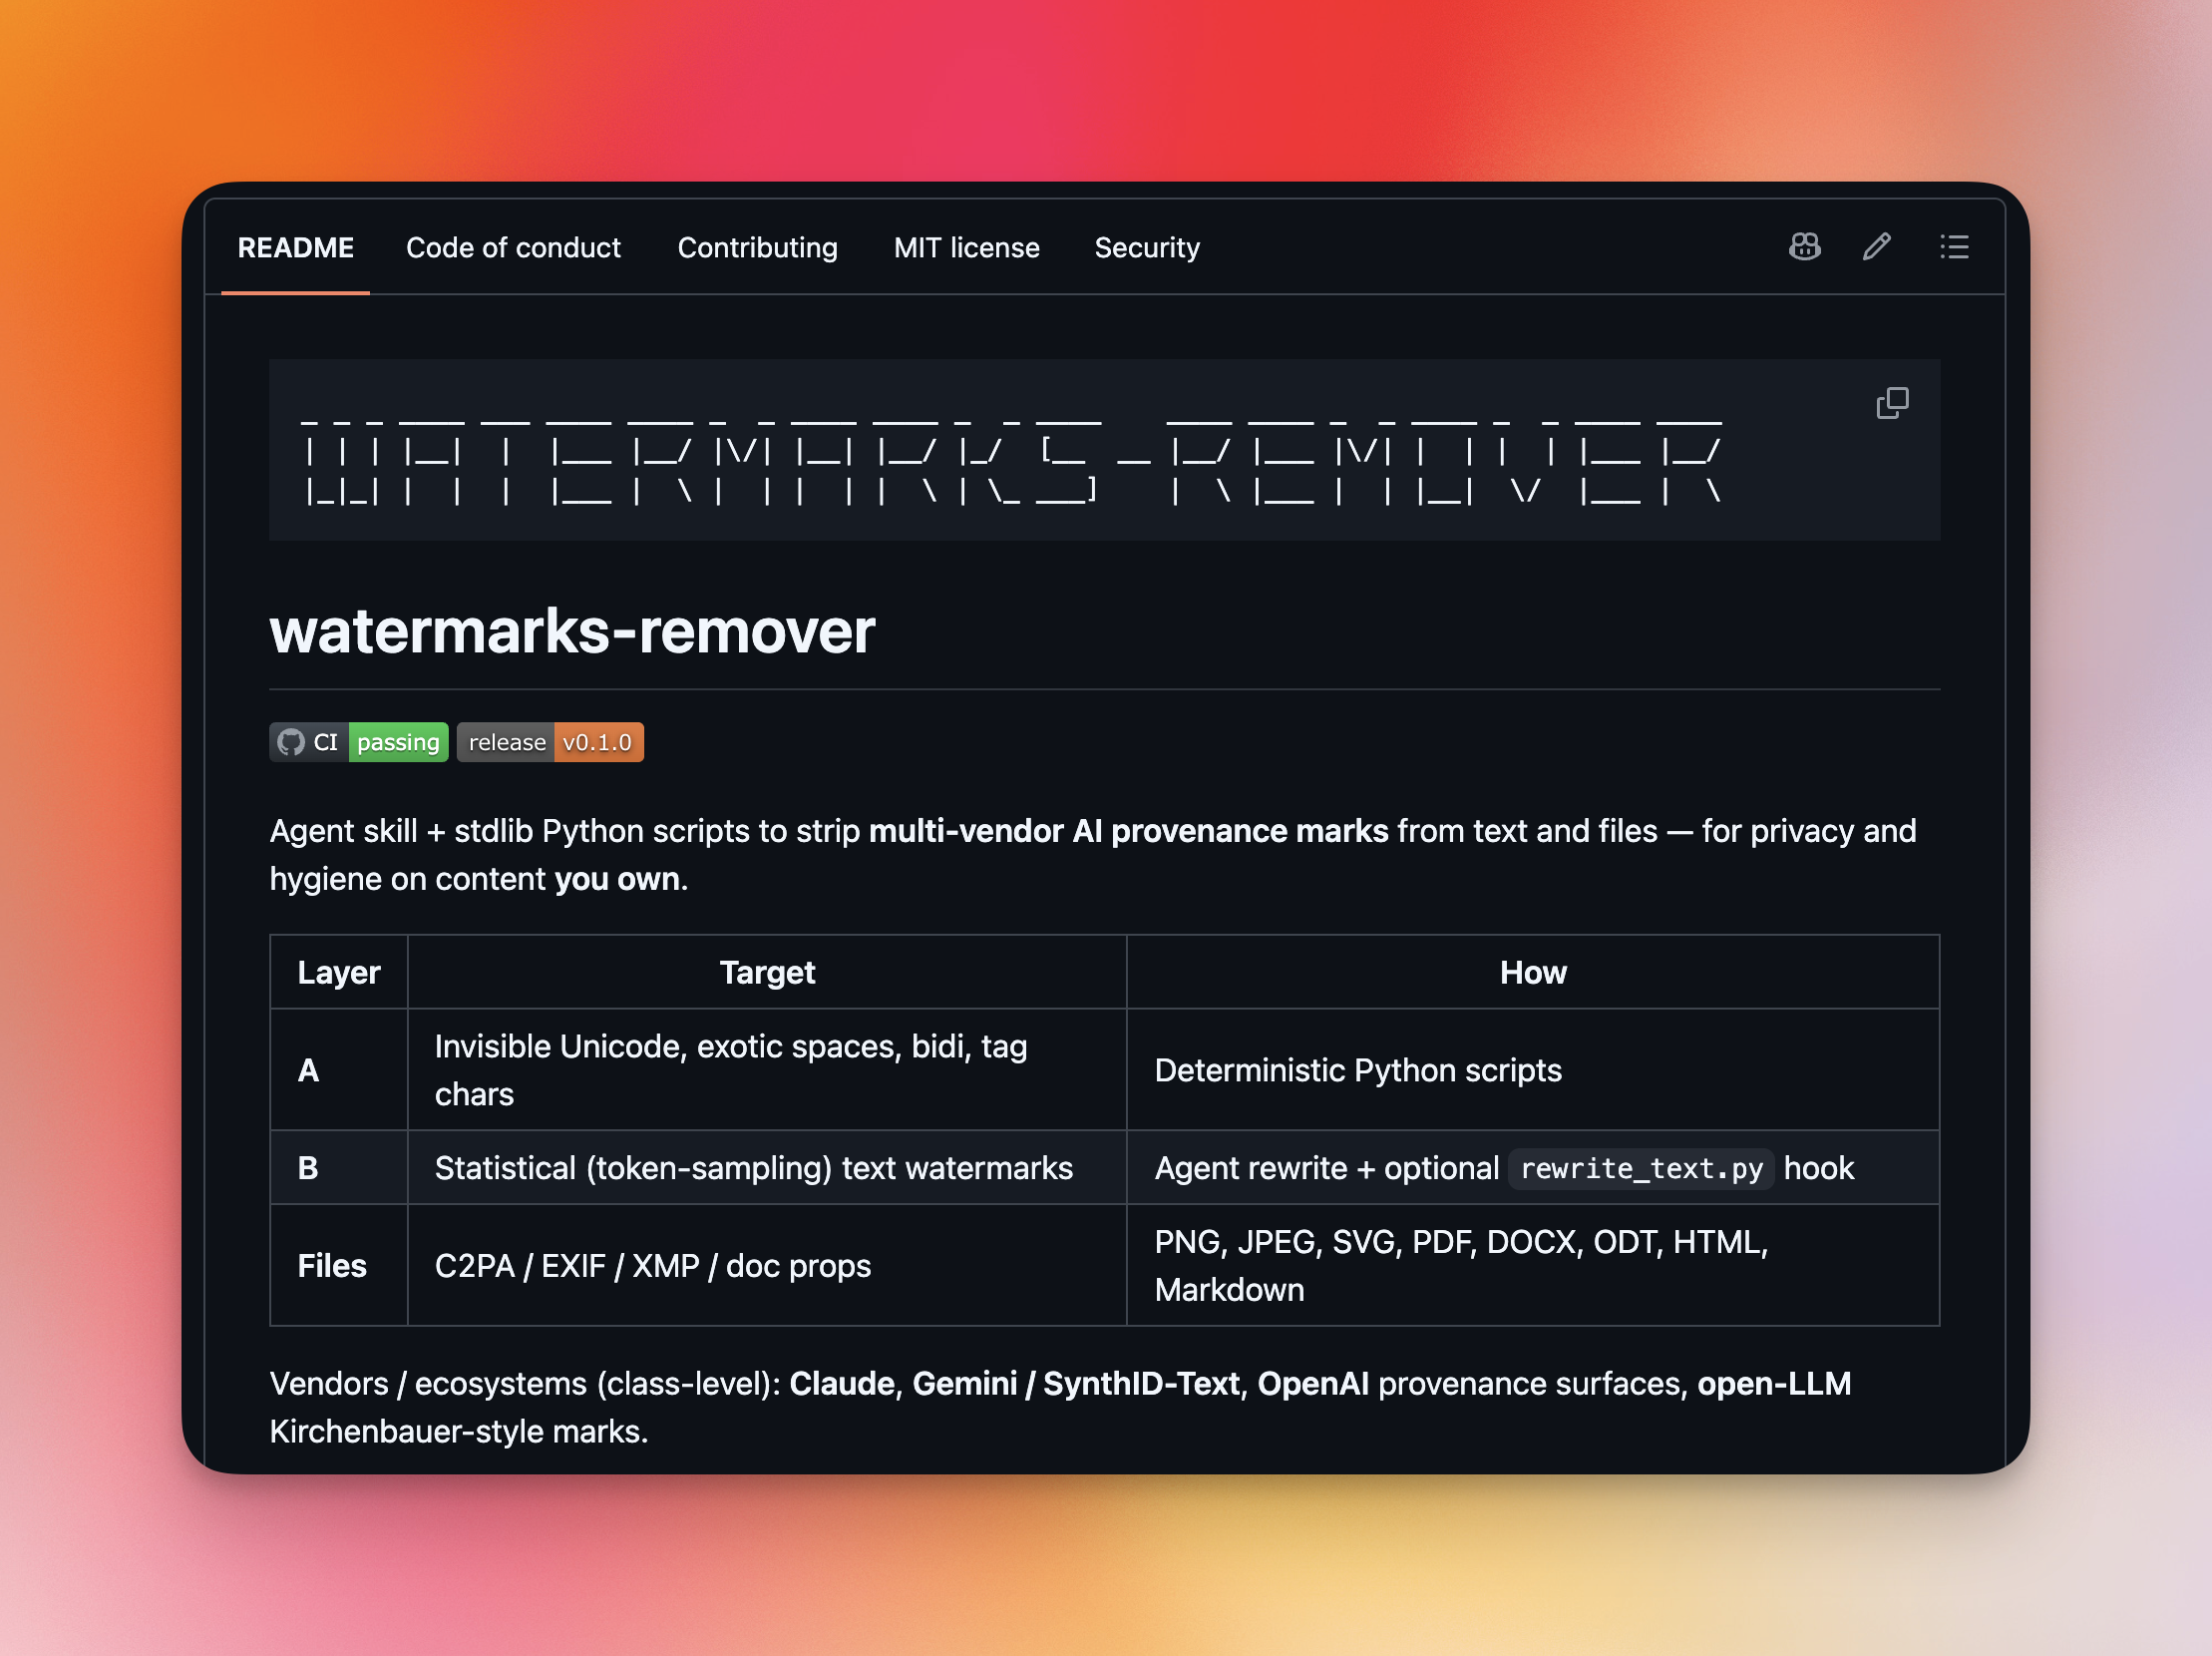Open the Code of conduct tab
Screen dimensions: 2212x1656
[x=513, y=248]
